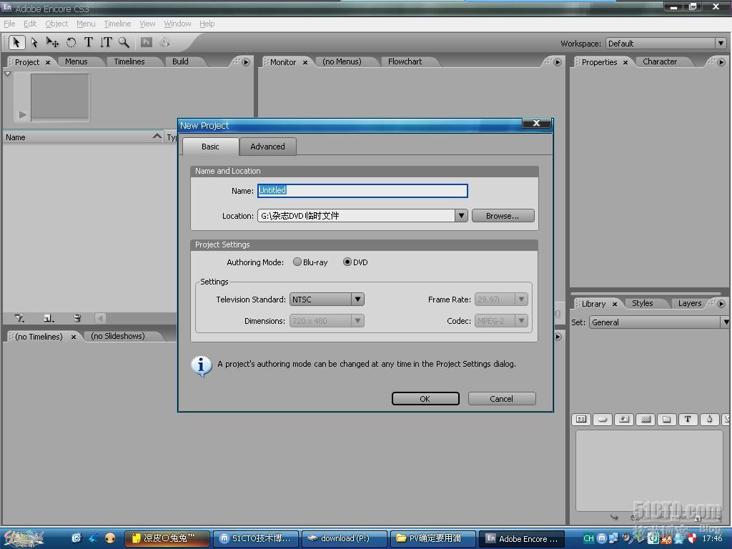The height and width of the screenshot is (549, 732).
Task: Switch to Basic tab in New Project
Action: click(210, 147)
